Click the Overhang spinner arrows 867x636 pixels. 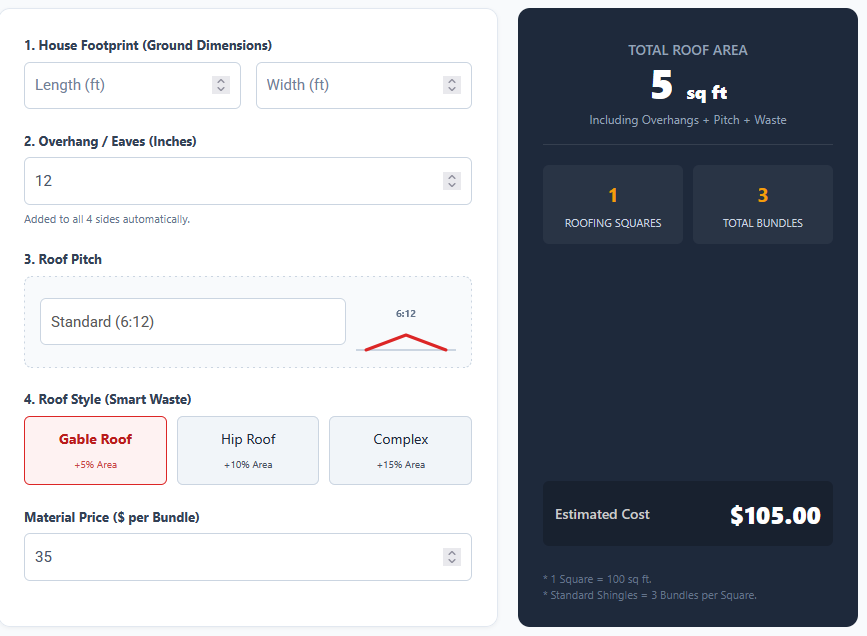(x=452, y=181)
